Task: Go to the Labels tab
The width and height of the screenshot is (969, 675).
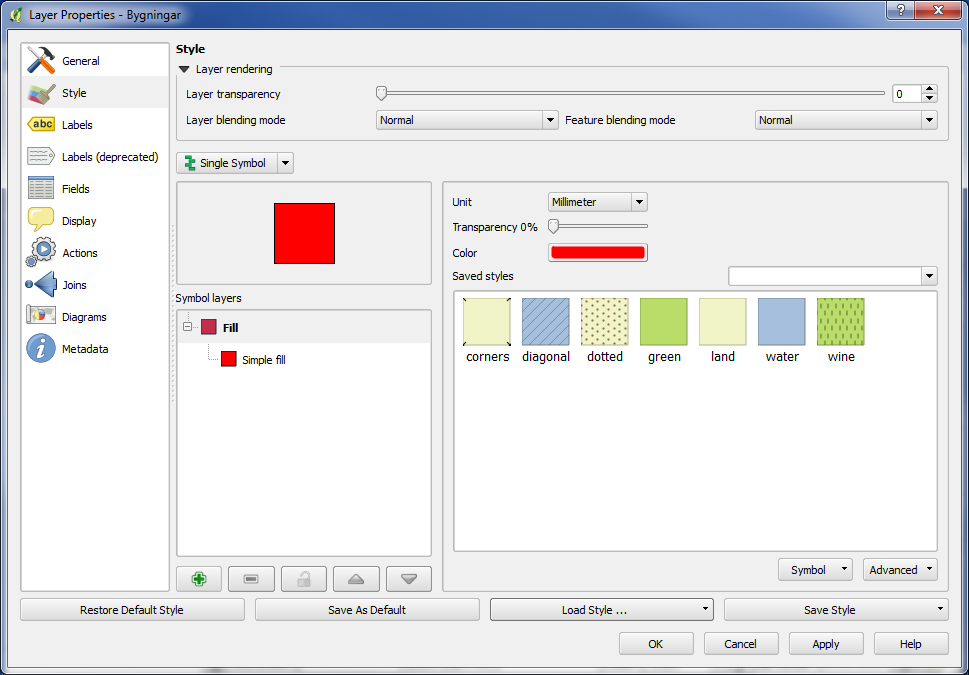Action: (x=95, y=125)
